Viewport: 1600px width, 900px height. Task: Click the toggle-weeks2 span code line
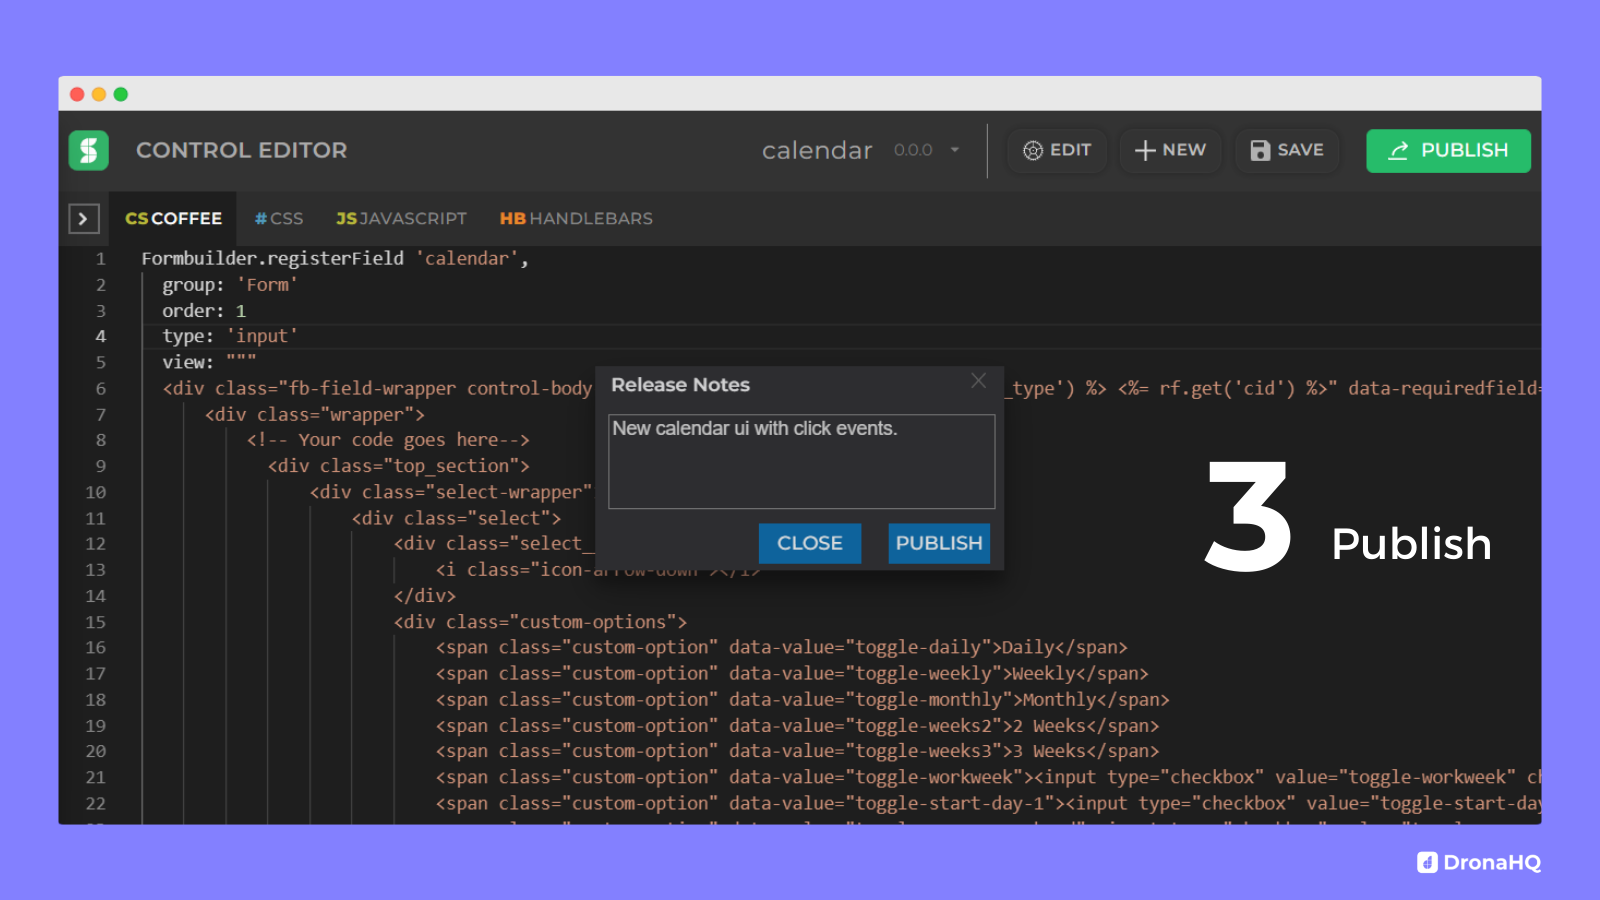click(797, 726)
